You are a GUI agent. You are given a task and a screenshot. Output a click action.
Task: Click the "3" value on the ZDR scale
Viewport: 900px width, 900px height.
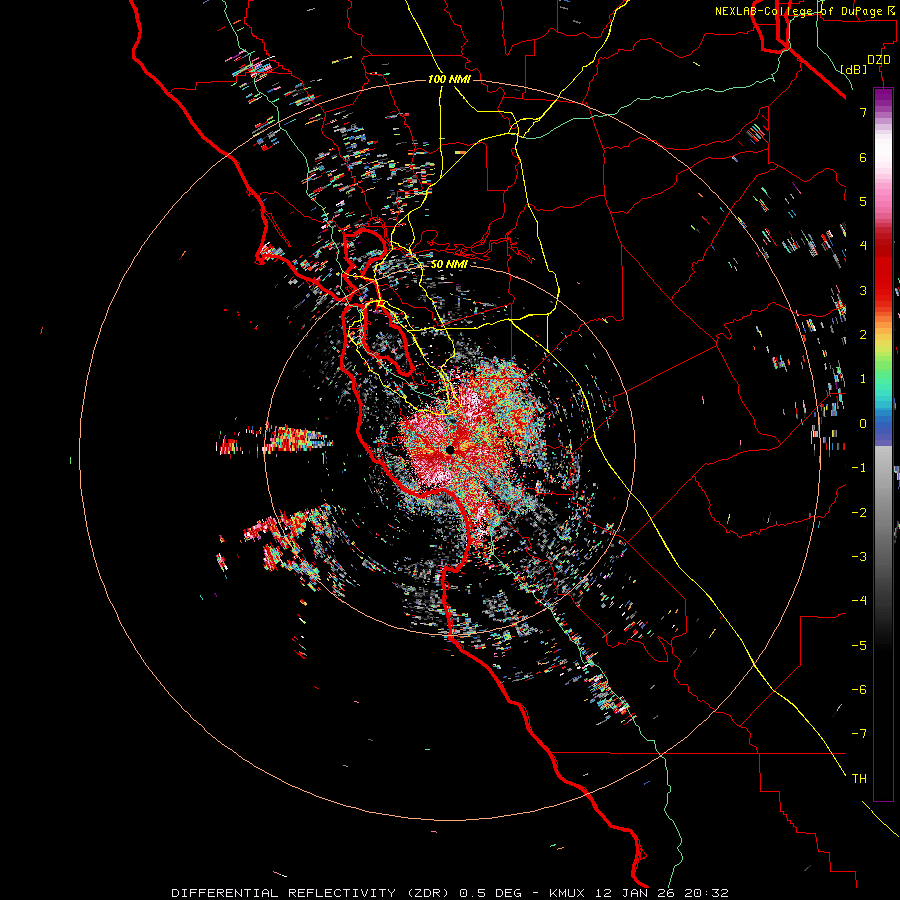[863, 290]
